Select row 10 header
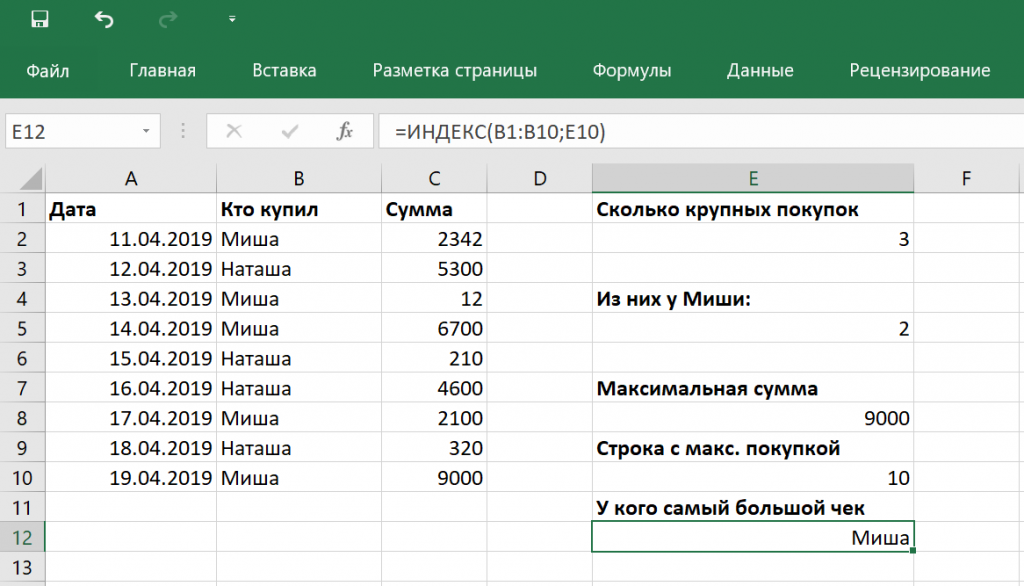The width and height of the screenshot is (1024, 586). 22,477
